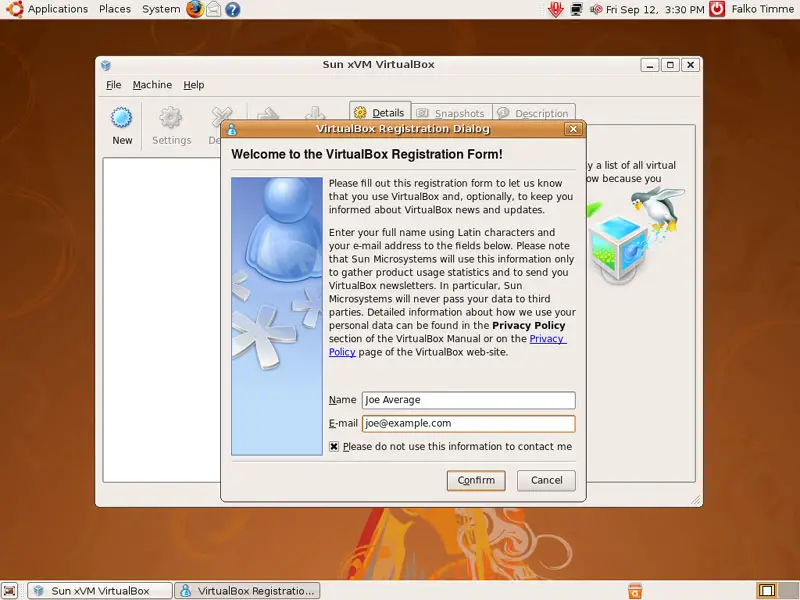Open the File menu in VirtualBox
The image size is (800, 600).
pos(113,85)
